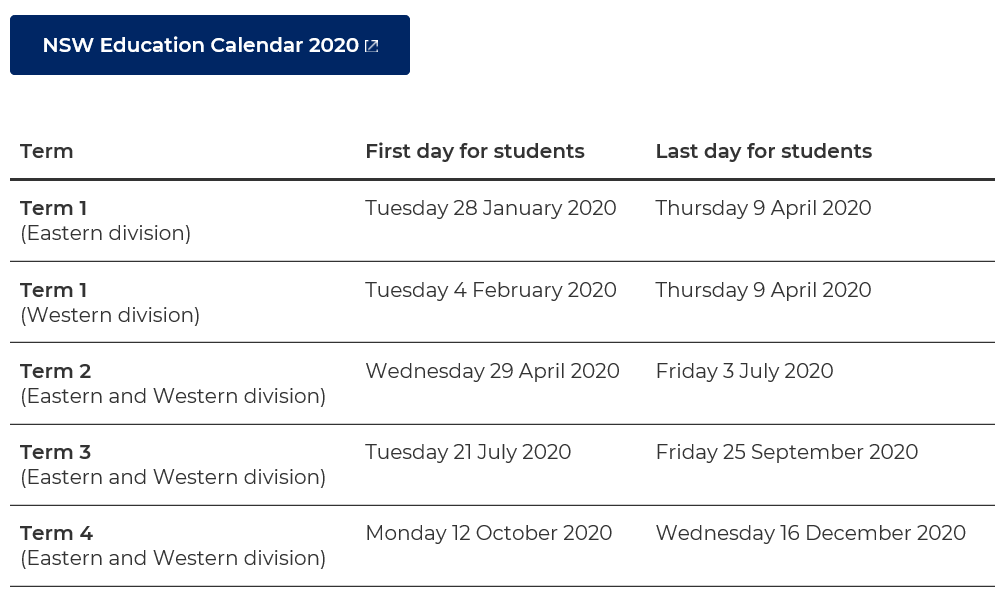Click Tuesday 28 January 2020 date
Screen dimensions: 1002x600
[491, 208]
